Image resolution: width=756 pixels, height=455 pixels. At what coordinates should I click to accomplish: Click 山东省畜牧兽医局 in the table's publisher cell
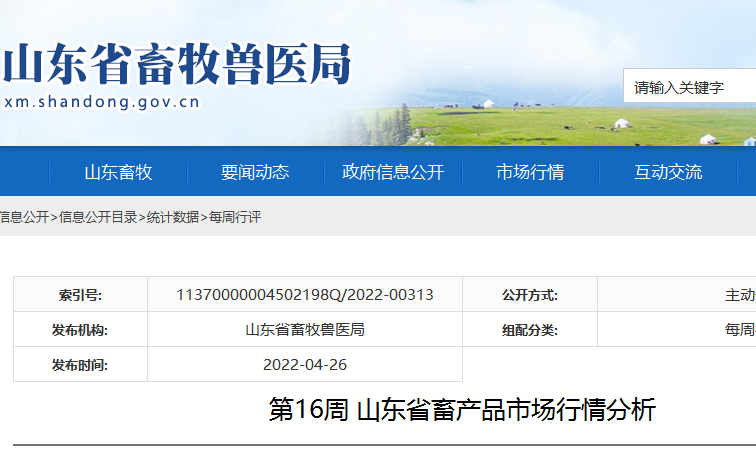point(305,330)
